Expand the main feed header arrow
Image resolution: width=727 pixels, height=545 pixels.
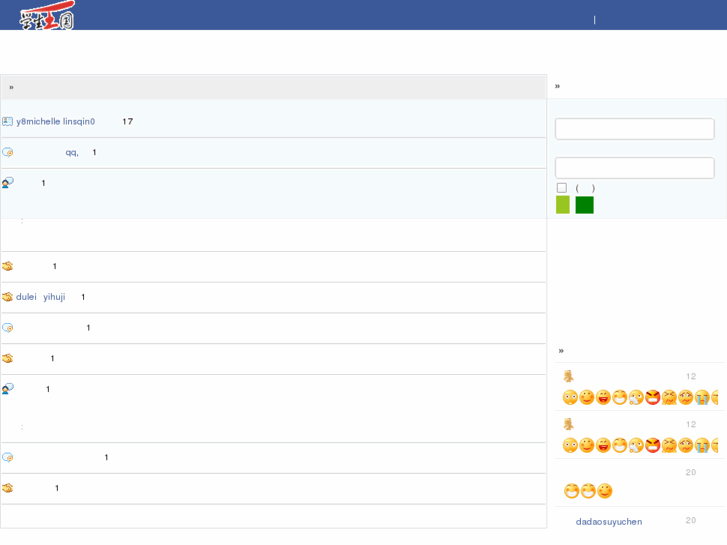(x=11, y=87)
